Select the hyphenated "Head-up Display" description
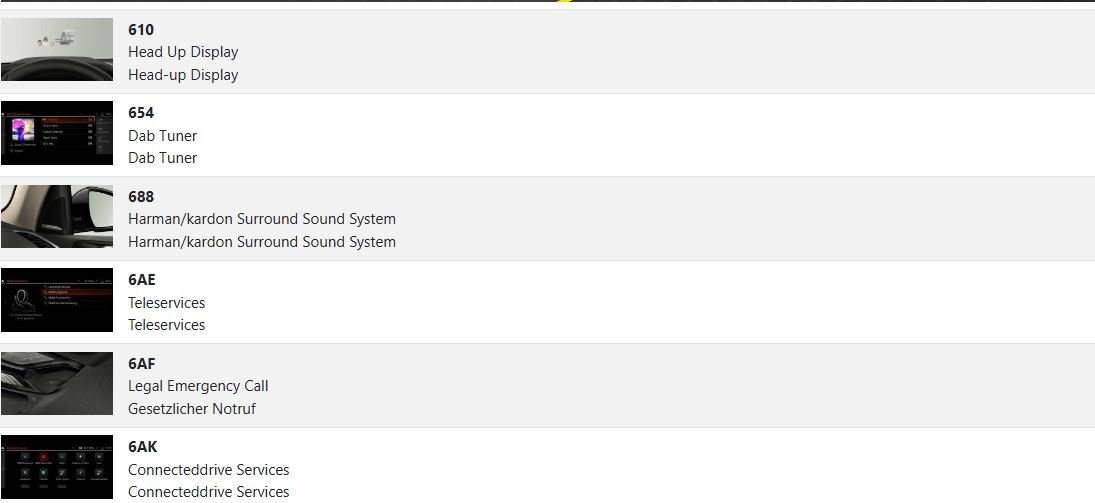Viewport: 1095px width, 503px height. coord(183,75)
